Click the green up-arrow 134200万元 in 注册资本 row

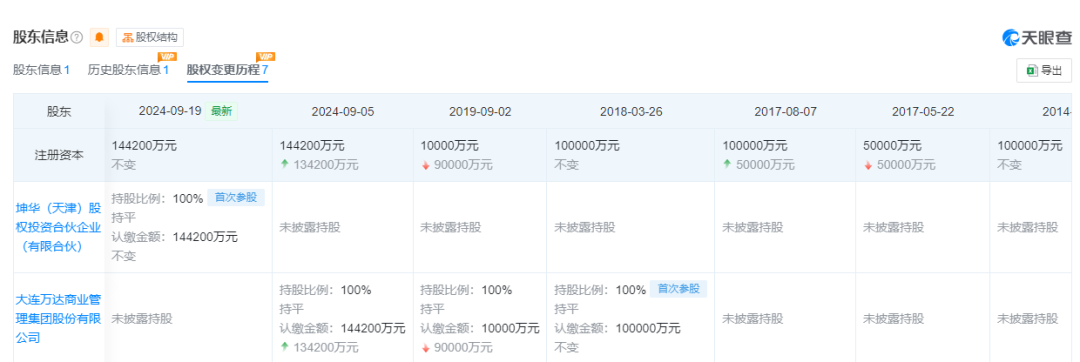(319, 164)
